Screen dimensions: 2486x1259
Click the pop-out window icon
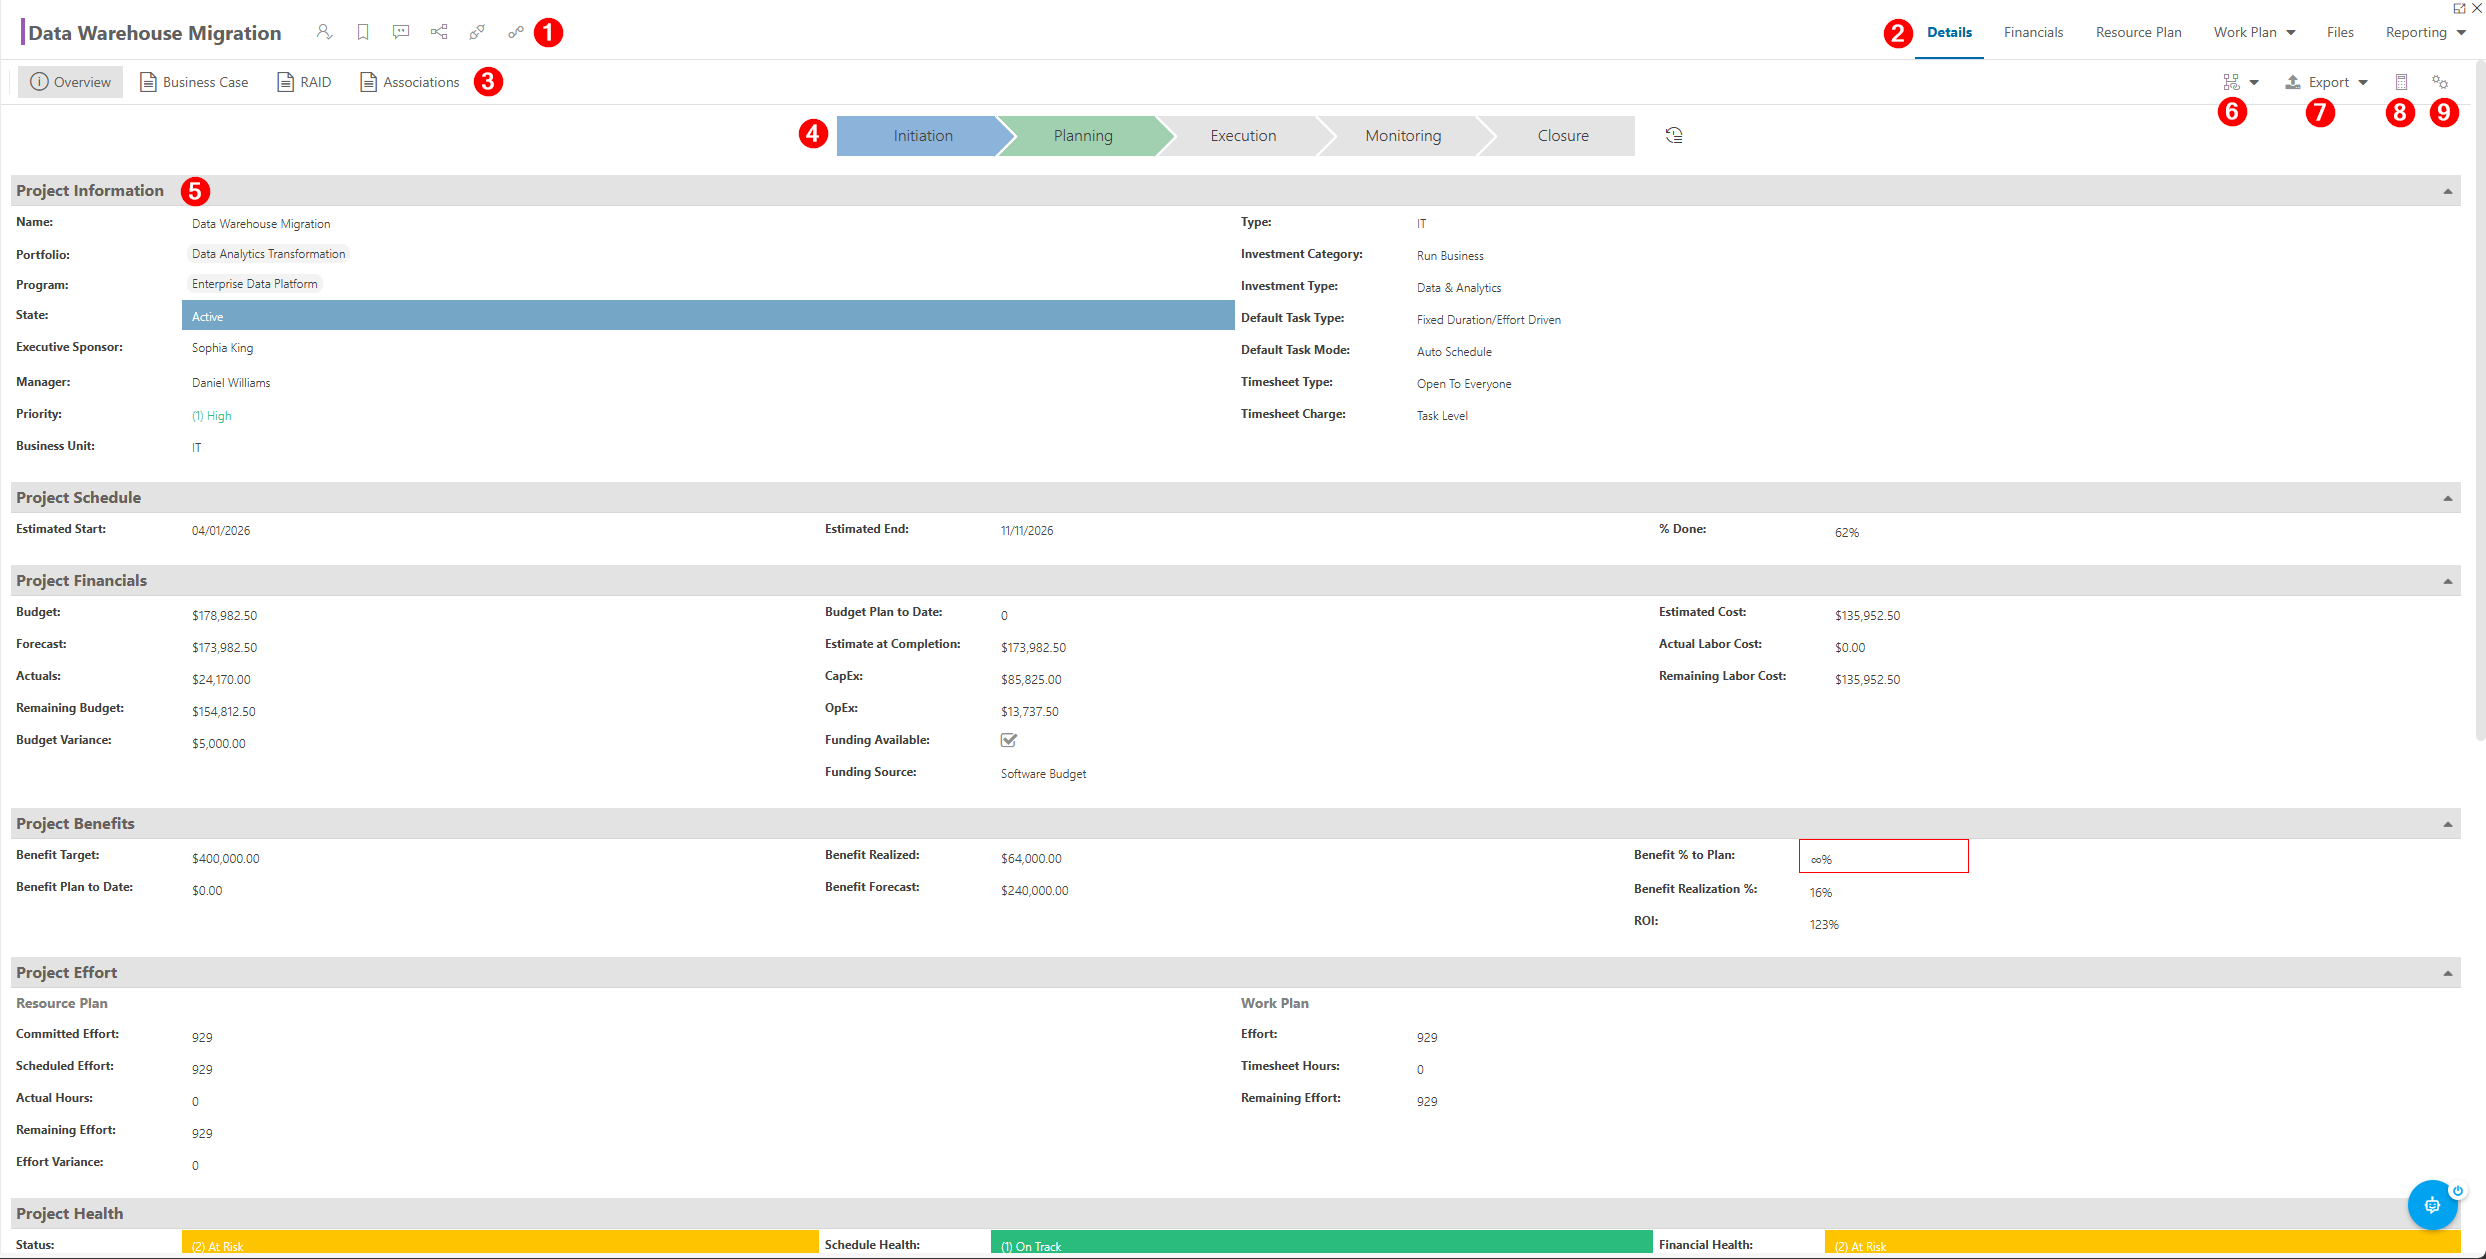pos(2459,8)
